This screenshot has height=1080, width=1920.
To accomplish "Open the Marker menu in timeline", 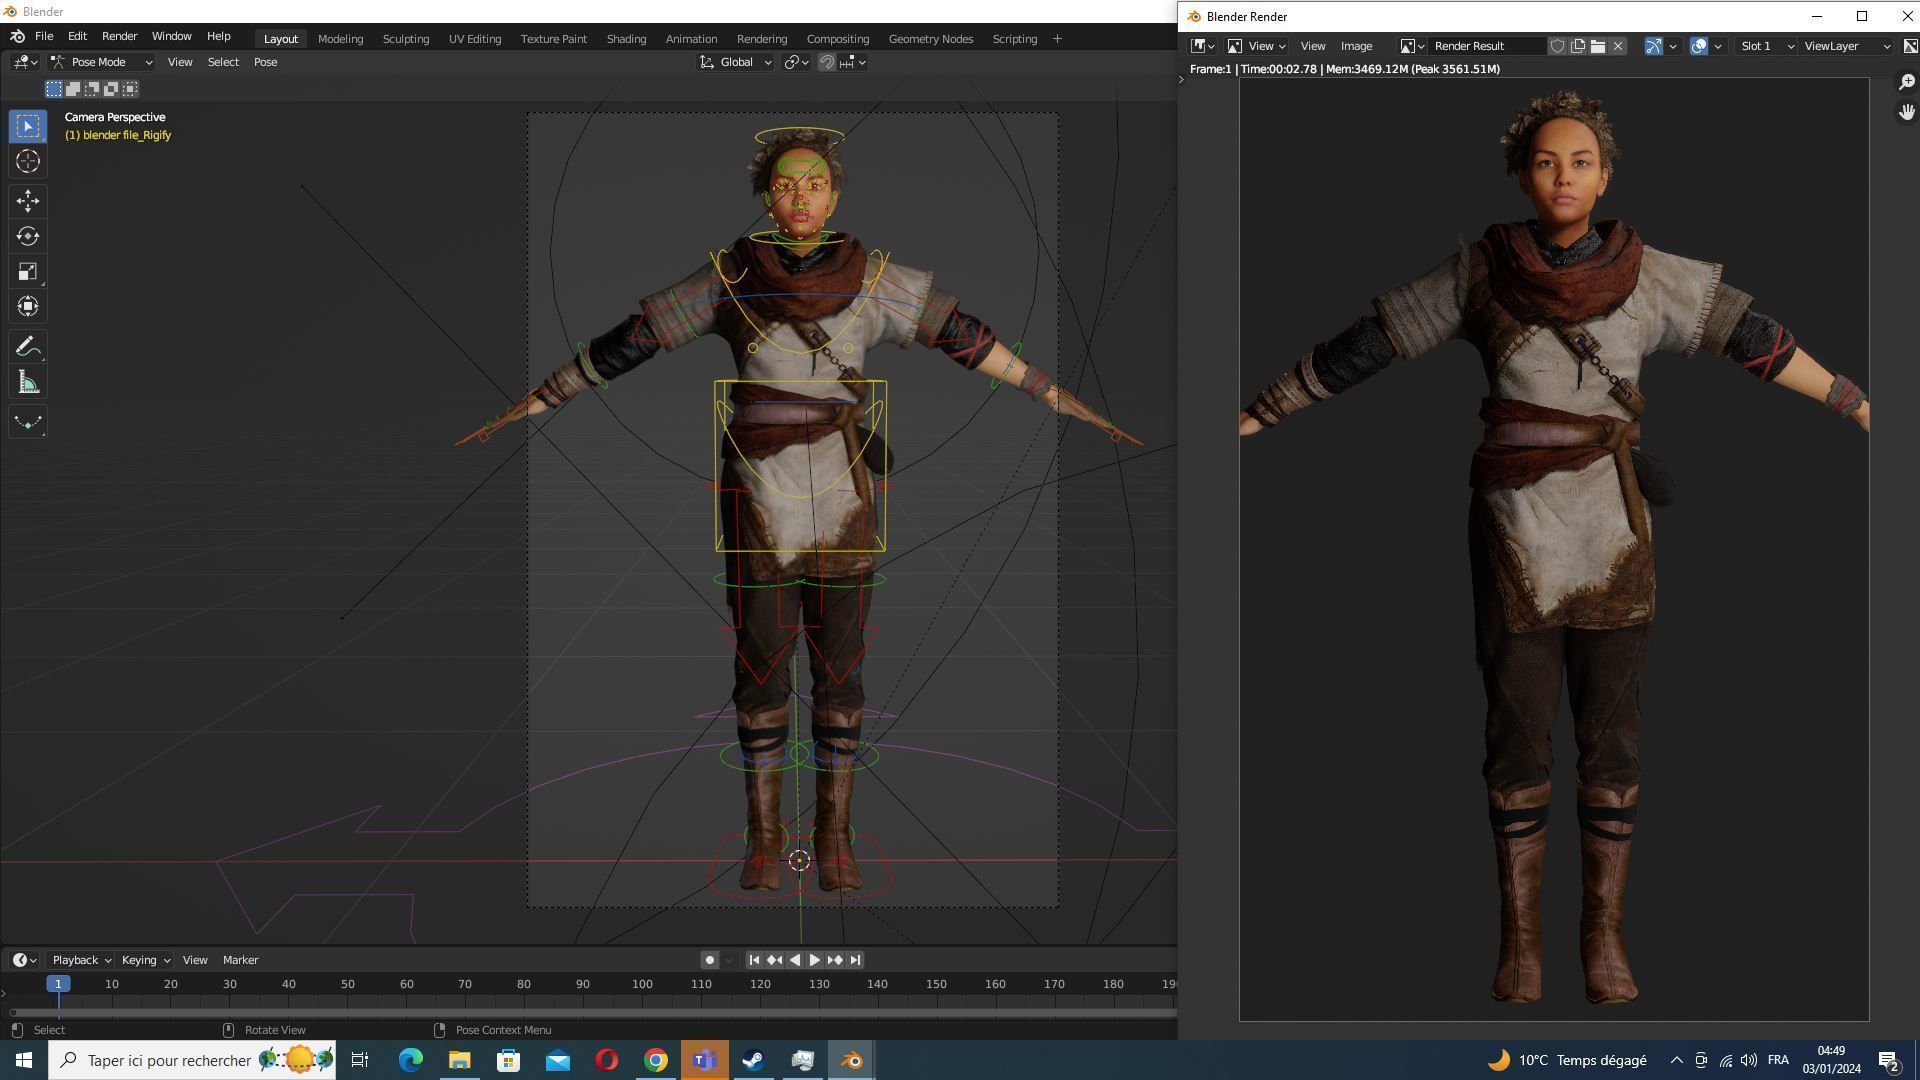I will 240,960.
